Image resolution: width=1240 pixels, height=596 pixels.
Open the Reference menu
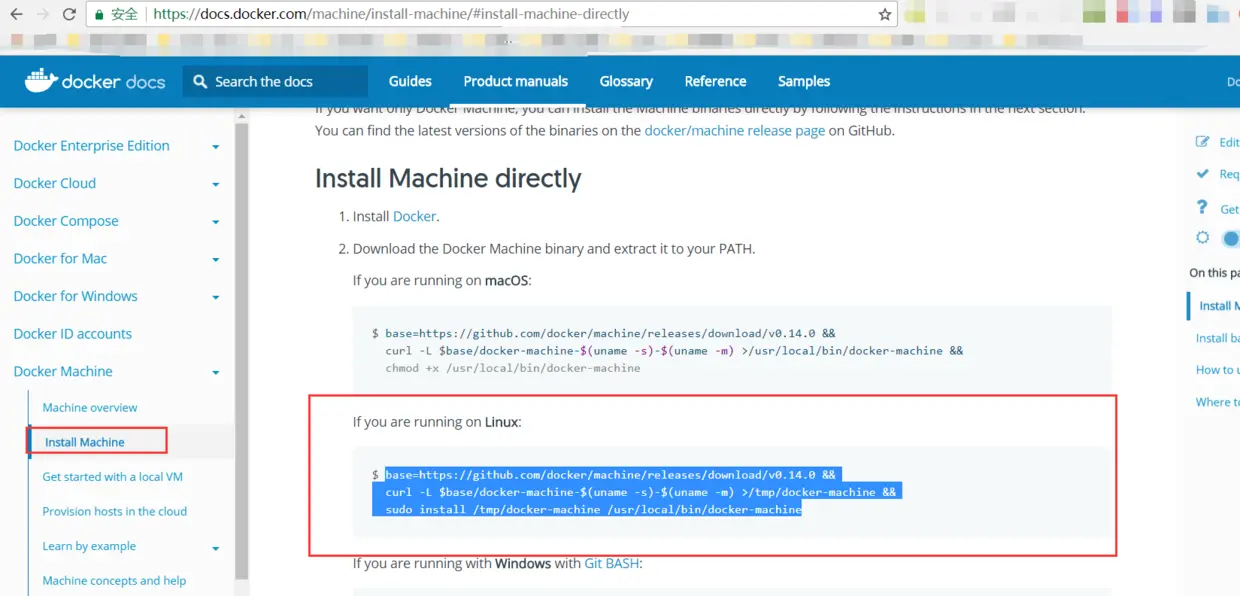715,81
